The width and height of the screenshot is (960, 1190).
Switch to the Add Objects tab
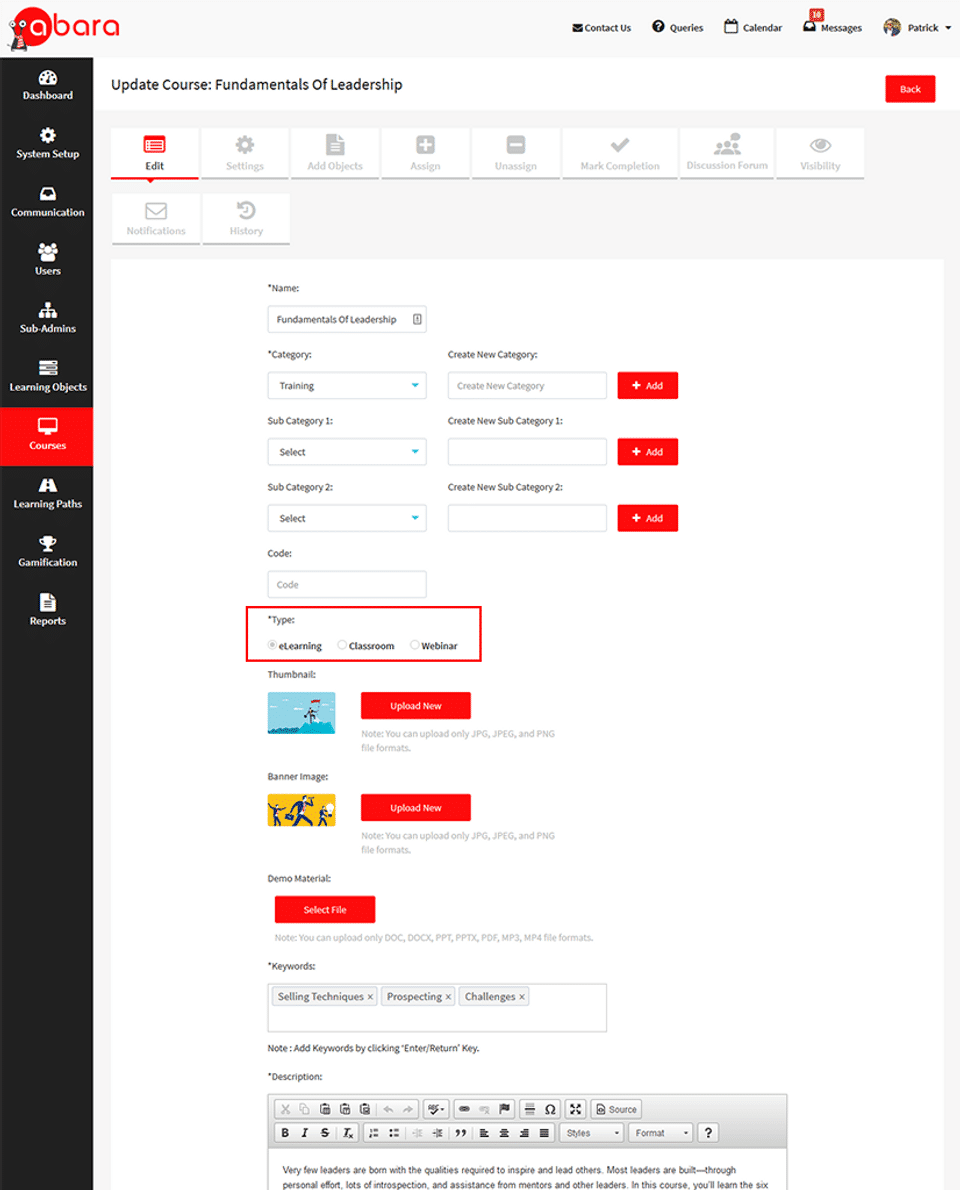pyautogui.click(x=335, y=153)
